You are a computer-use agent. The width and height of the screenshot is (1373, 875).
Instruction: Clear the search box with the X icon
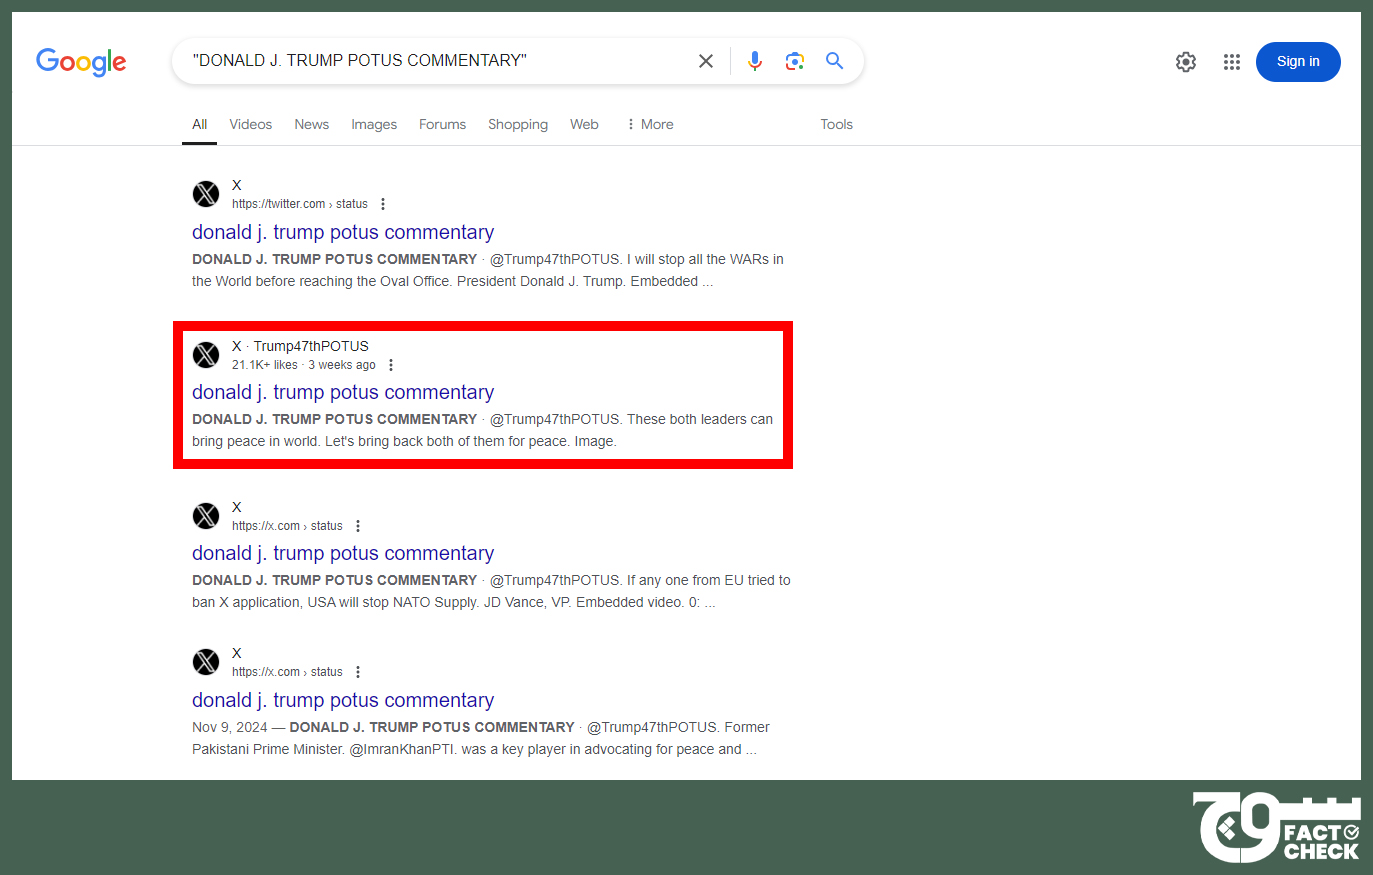[x=706, y=61]
